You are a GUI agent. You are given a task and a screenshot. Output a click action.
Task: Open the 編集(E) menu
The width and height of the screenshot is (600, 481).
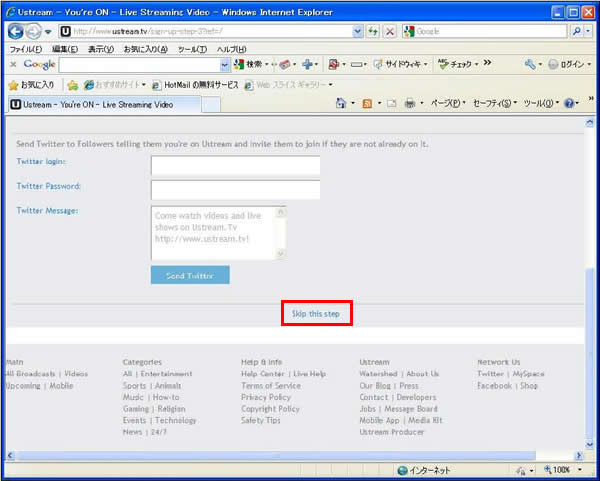[x=65, y=49]
